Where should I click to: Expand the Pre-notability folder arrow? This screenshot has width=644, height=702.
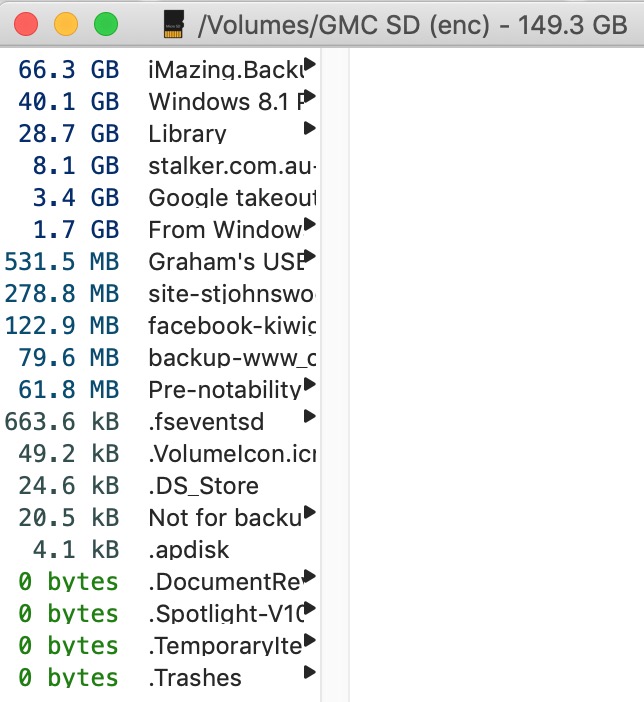click(310, 385)
